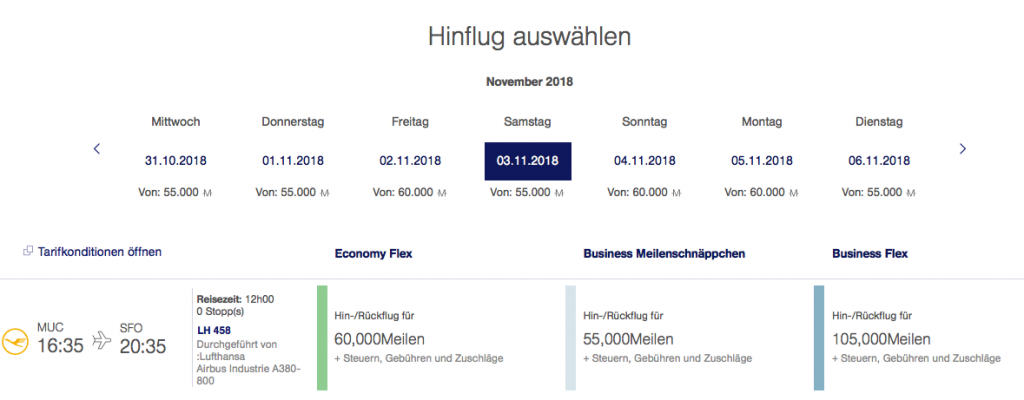This screenshot has height=400, width=1024.
Task: Click the LH 458 flight number
Action: (215, 331)
